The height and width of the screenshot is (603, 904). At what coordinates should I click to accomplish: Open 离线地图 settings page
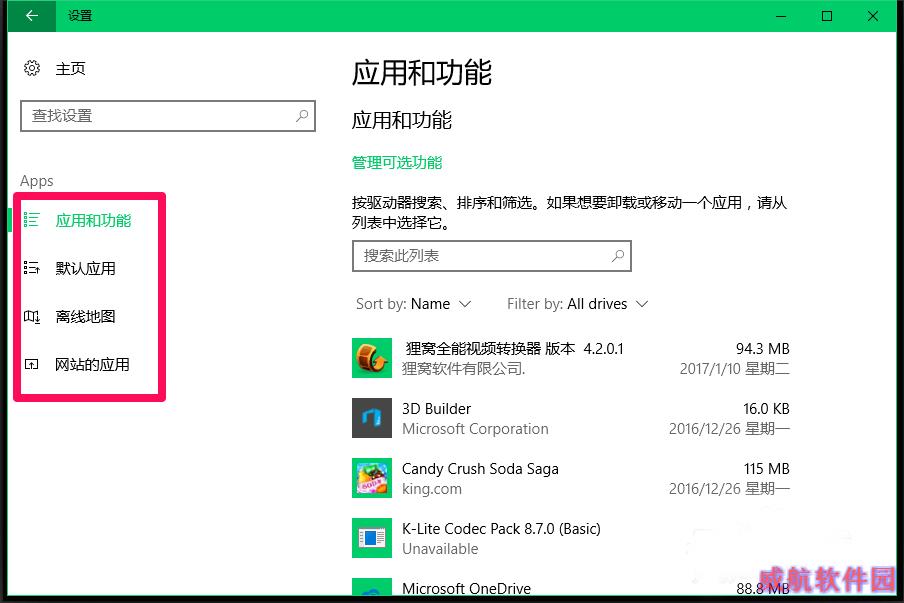86,316
